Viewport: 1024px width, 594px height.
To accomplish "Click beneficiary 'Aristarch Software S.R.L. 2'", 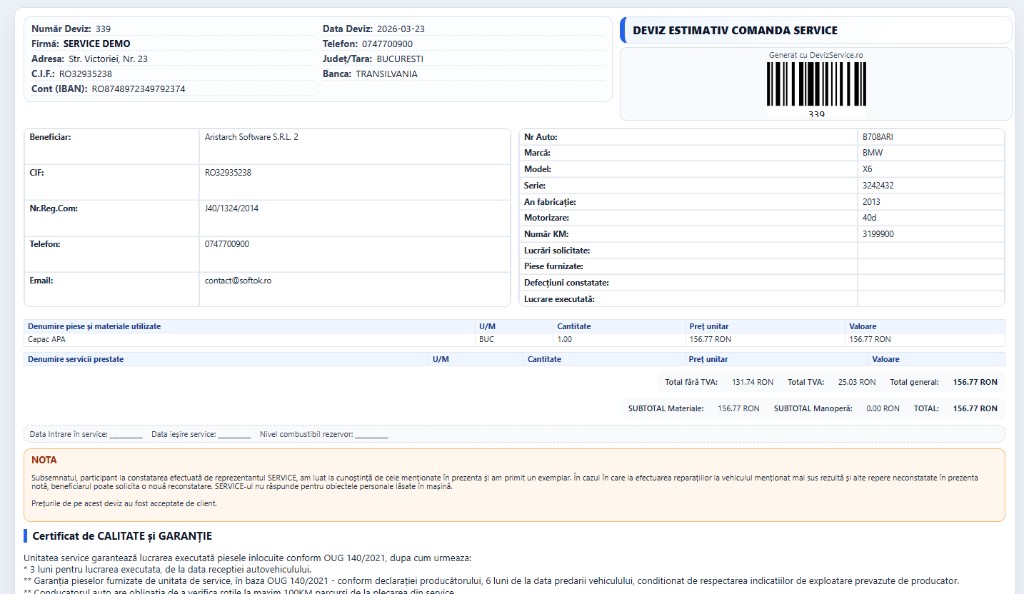I will pos(251,137).
